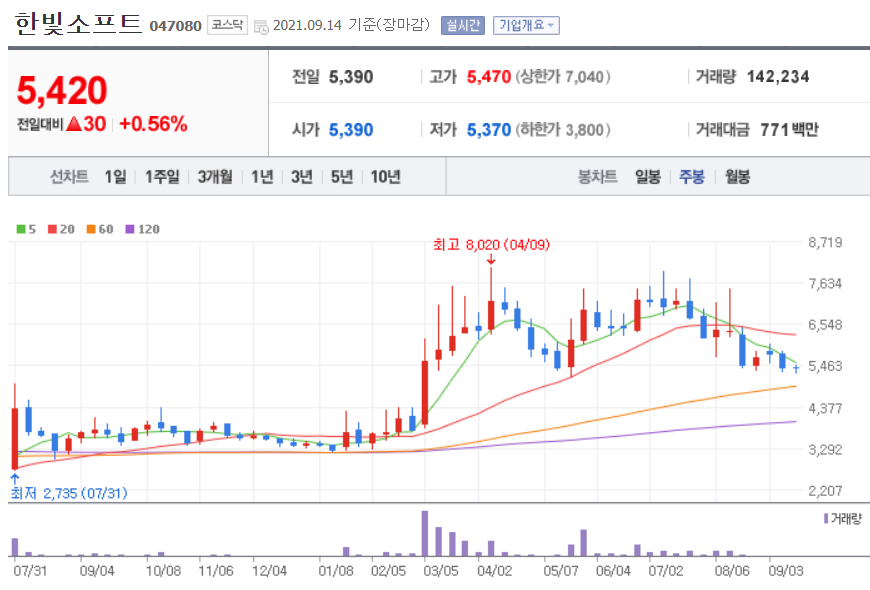Switch to the 1년 one-year chart
870x590 pixels.
point(262,176)
